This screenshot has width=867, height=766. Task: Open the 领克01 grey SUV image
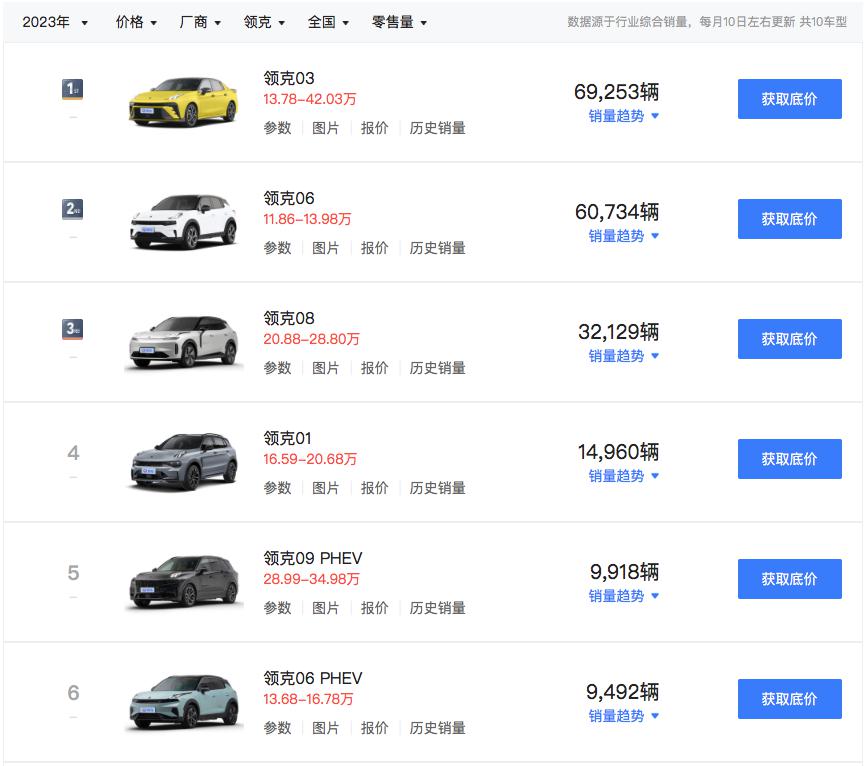184,461
